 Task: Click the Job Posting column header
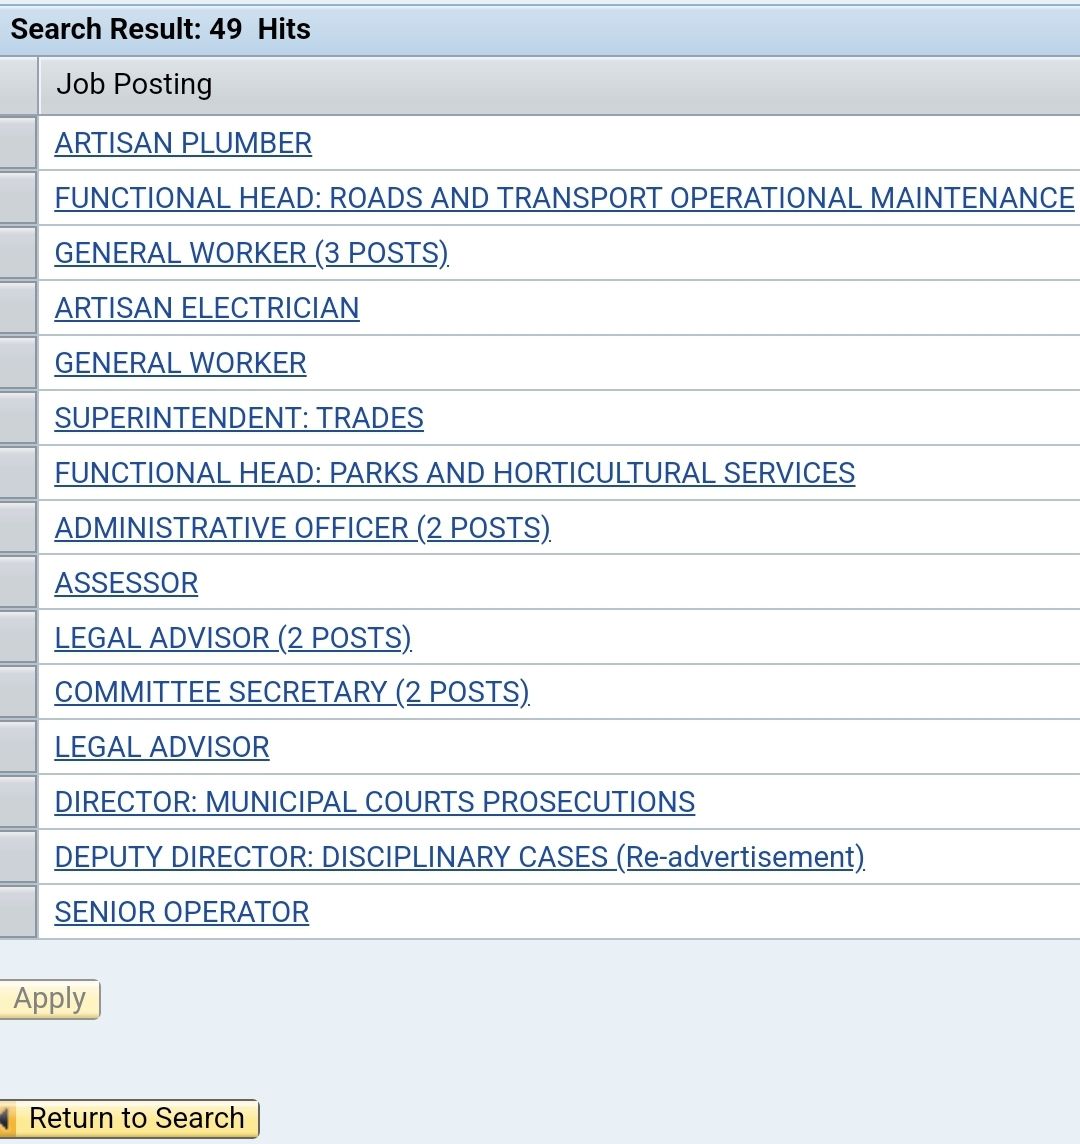[x=133, y=84]
